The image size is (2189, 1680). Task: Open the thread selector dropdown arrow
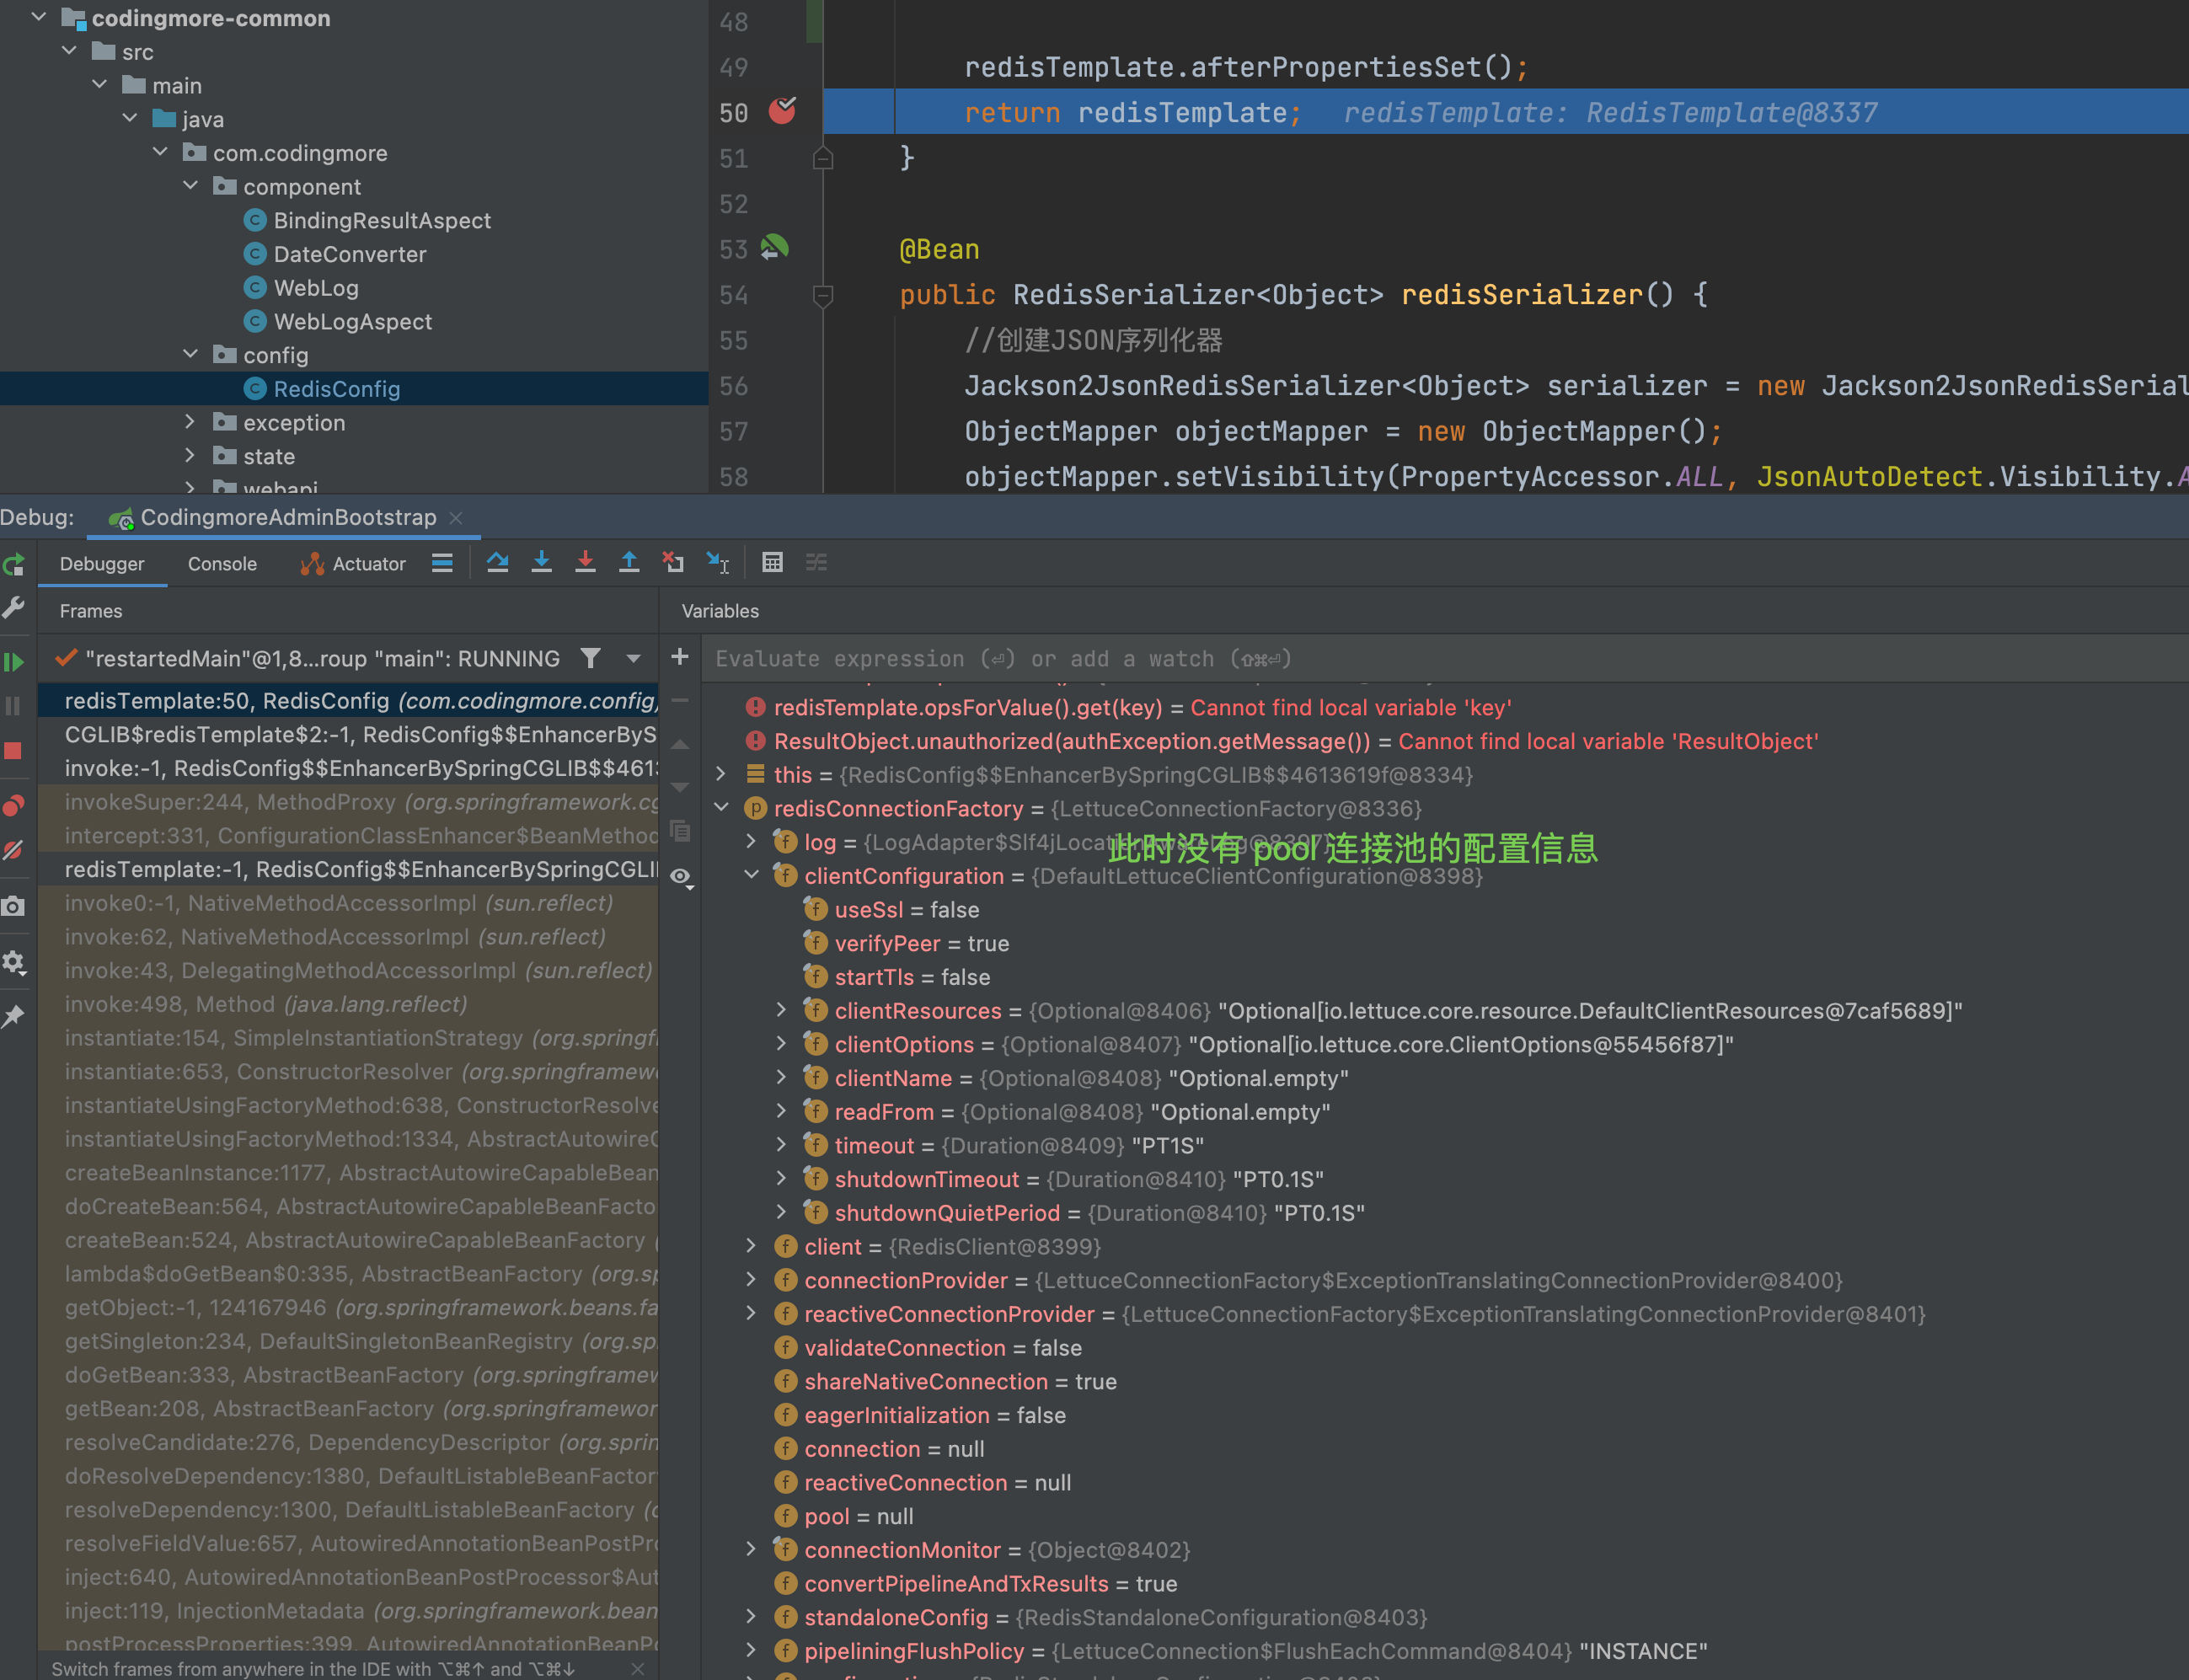633,658
